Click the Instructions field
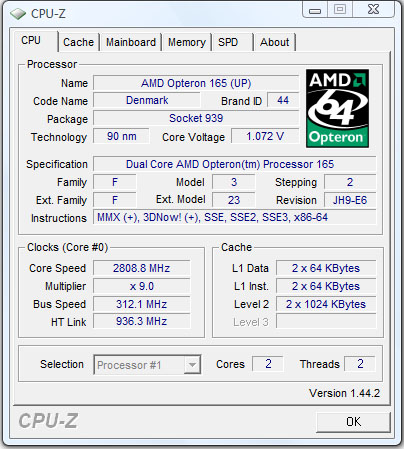The image size is (404, 449). [234, 217]
